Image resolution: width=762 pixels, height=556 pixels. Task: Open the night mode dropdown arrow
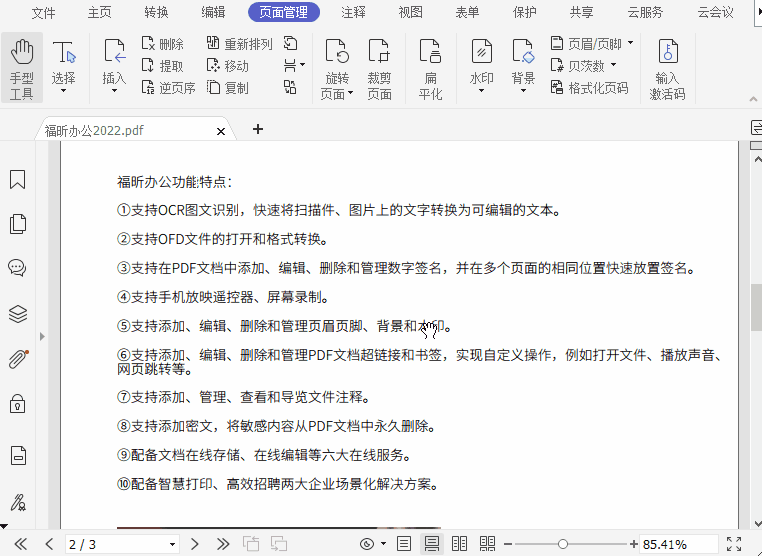coord(383,544)
